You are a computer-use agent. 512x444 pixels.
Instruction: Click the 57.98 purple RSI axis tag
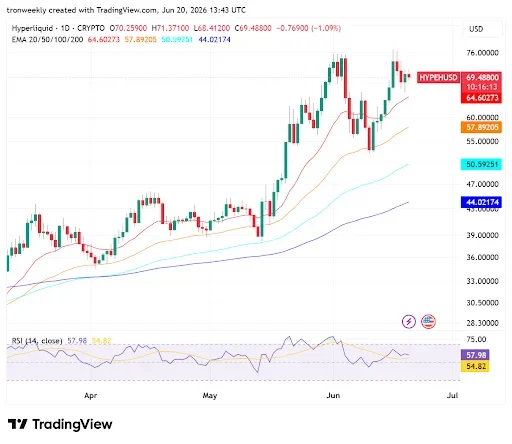coord(475,355)
